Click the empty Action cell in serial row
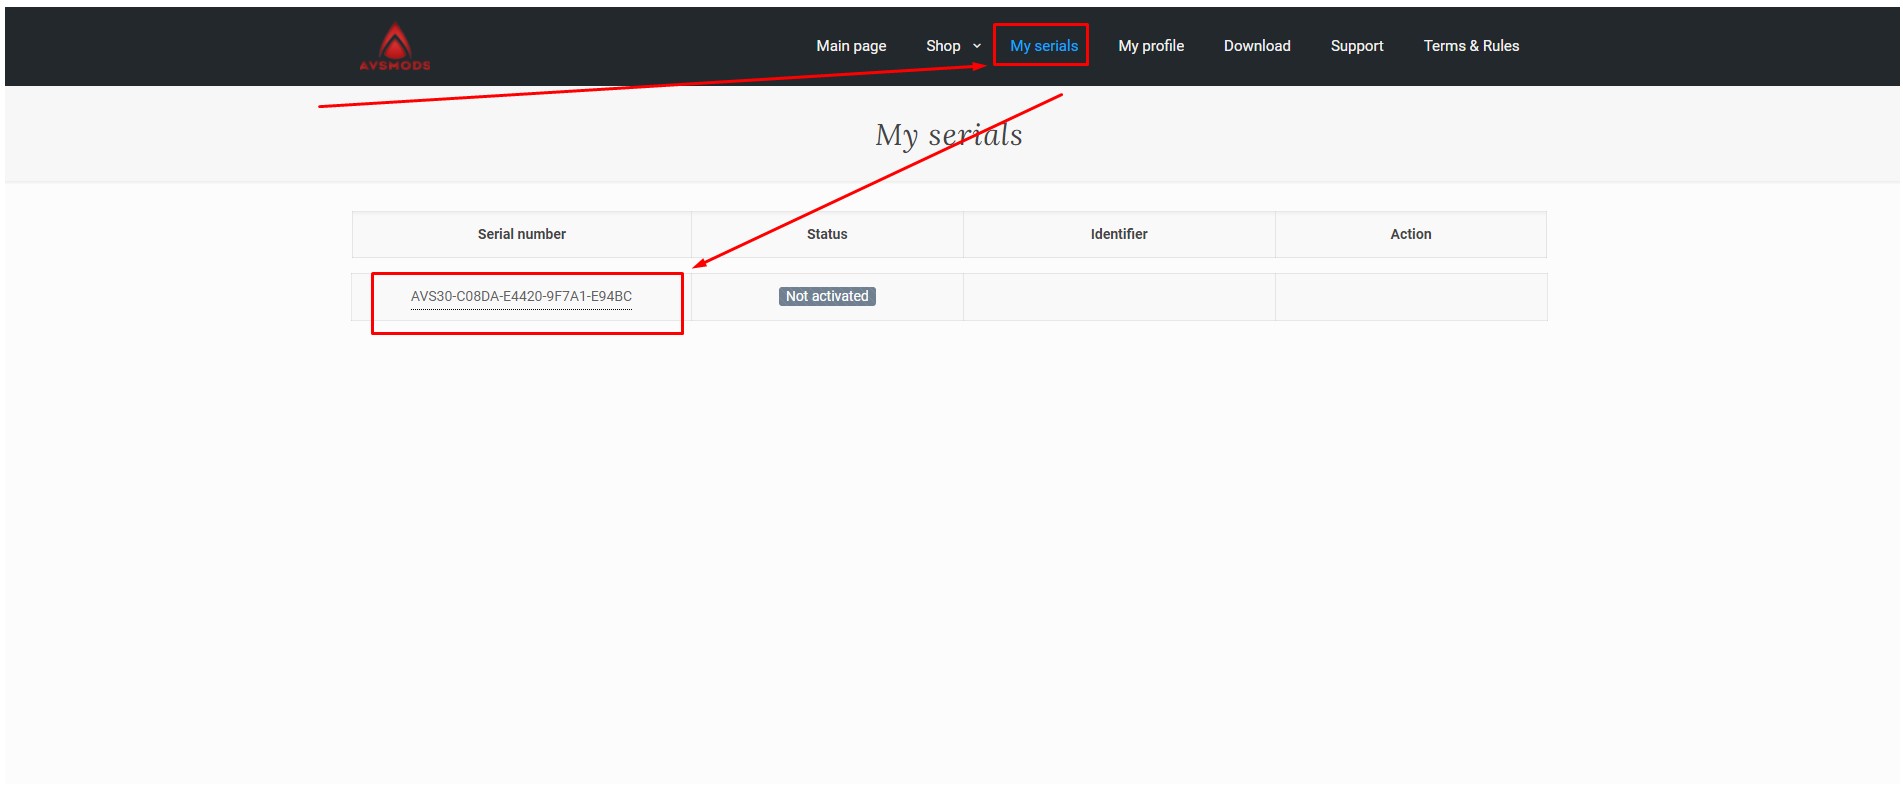1903x787 pixels. (1410, 297)
